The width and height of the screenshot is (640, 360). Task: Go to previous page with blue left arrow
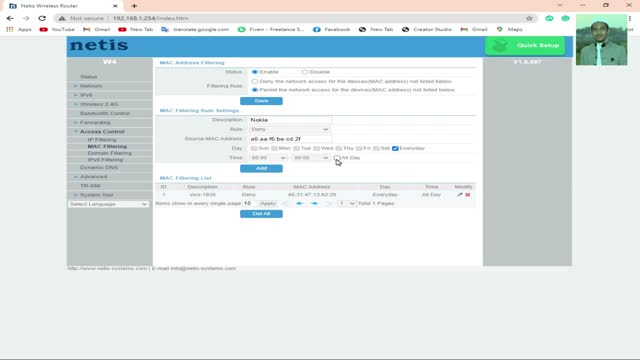coord(300,203)
